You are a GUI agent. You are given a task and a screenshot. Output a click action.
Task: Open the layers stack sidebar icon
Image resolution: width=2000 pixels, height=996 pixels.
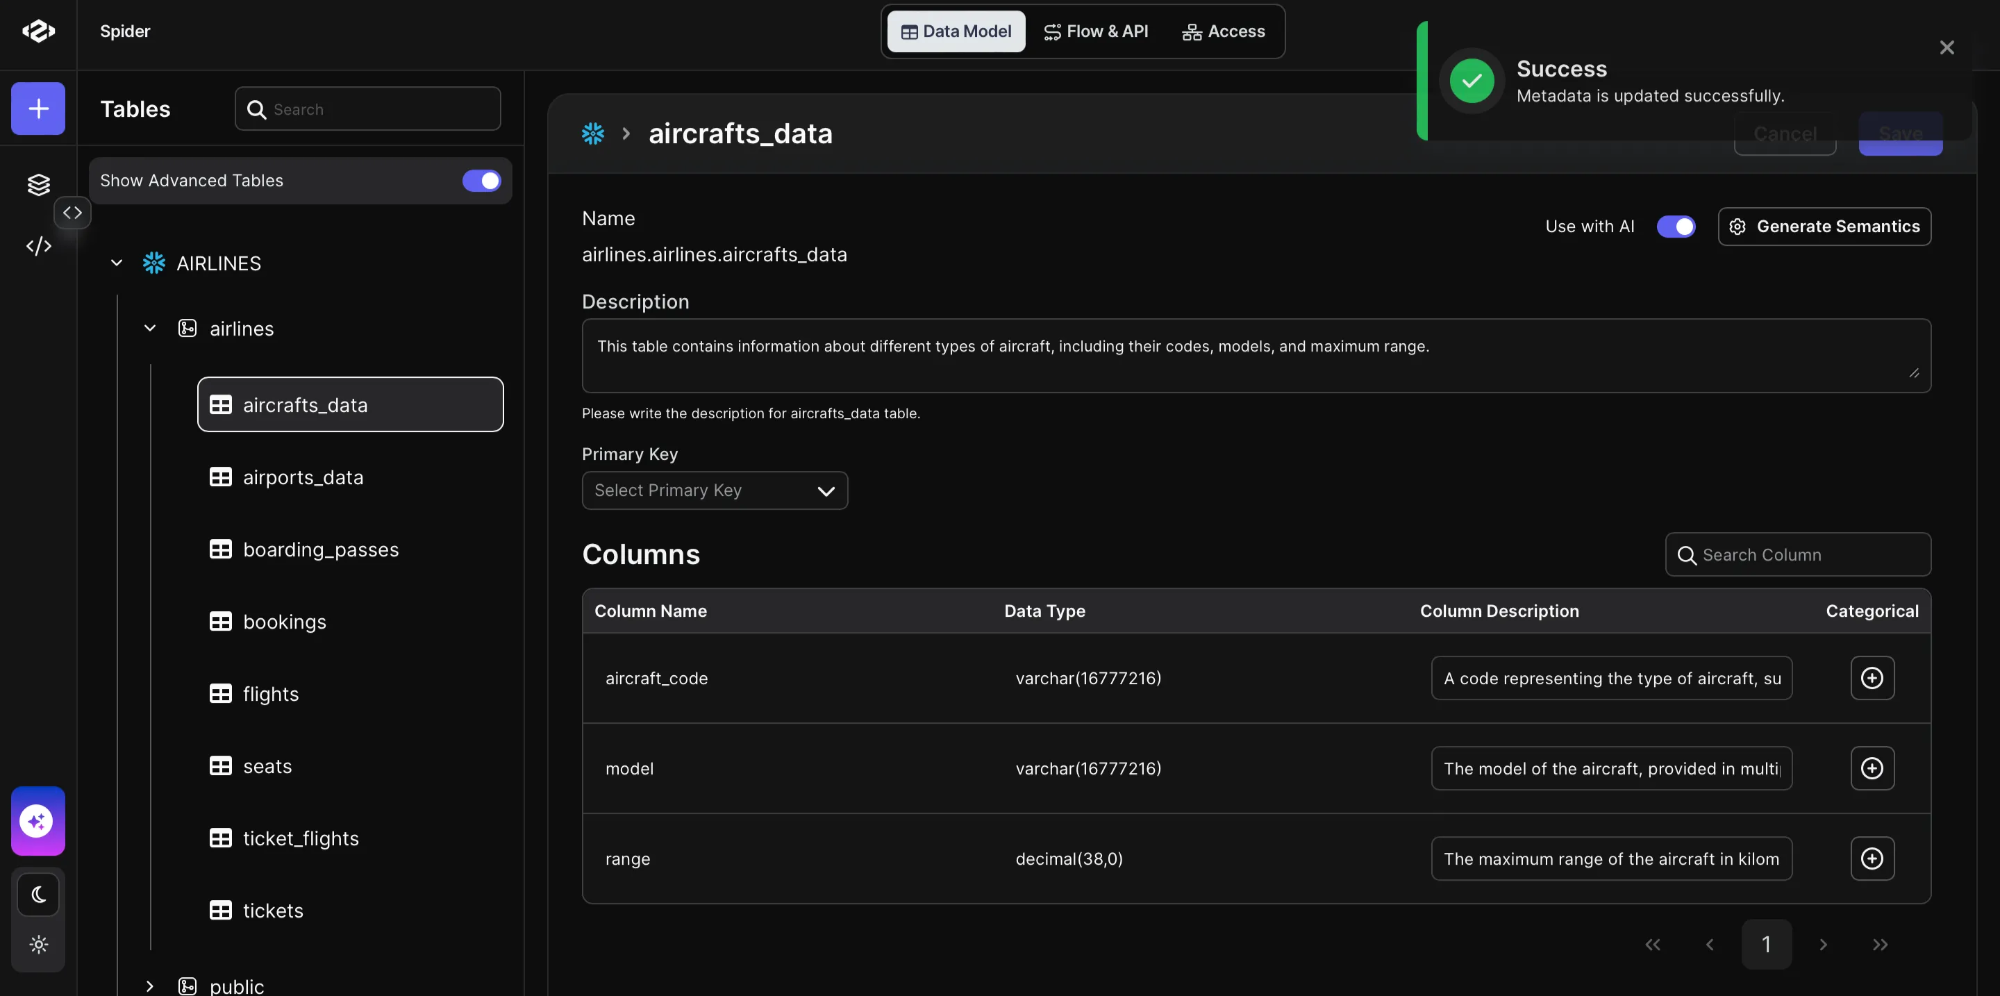tap(38, 185)
